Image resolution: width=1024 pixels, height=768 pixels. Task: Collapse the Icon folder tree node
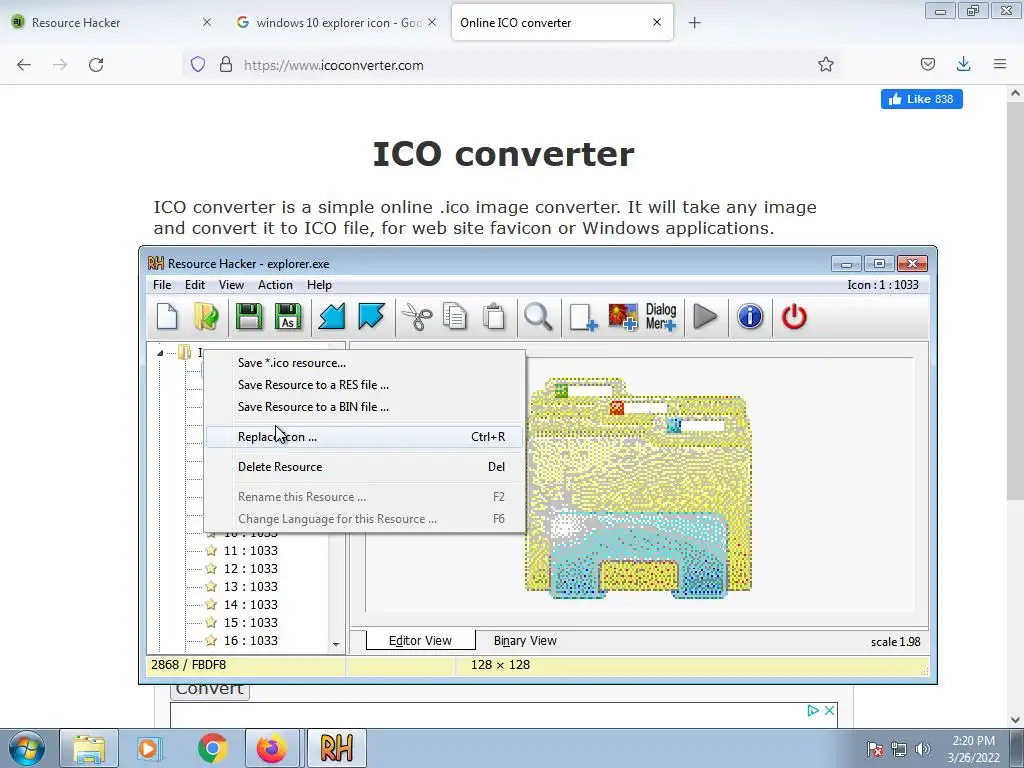160,353
